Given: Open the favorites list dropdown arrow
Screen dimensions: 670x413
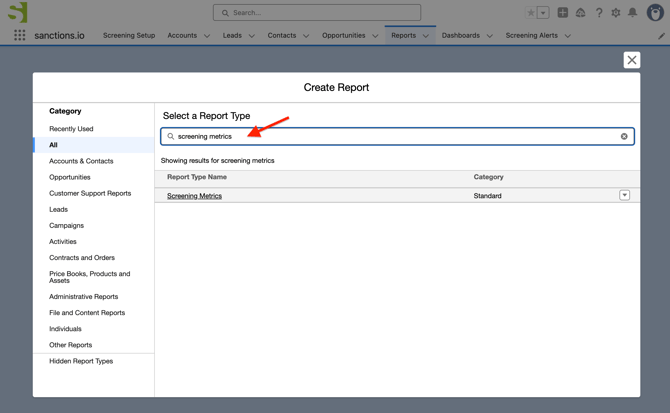Looking at the screenshot, I should (543, 13).
